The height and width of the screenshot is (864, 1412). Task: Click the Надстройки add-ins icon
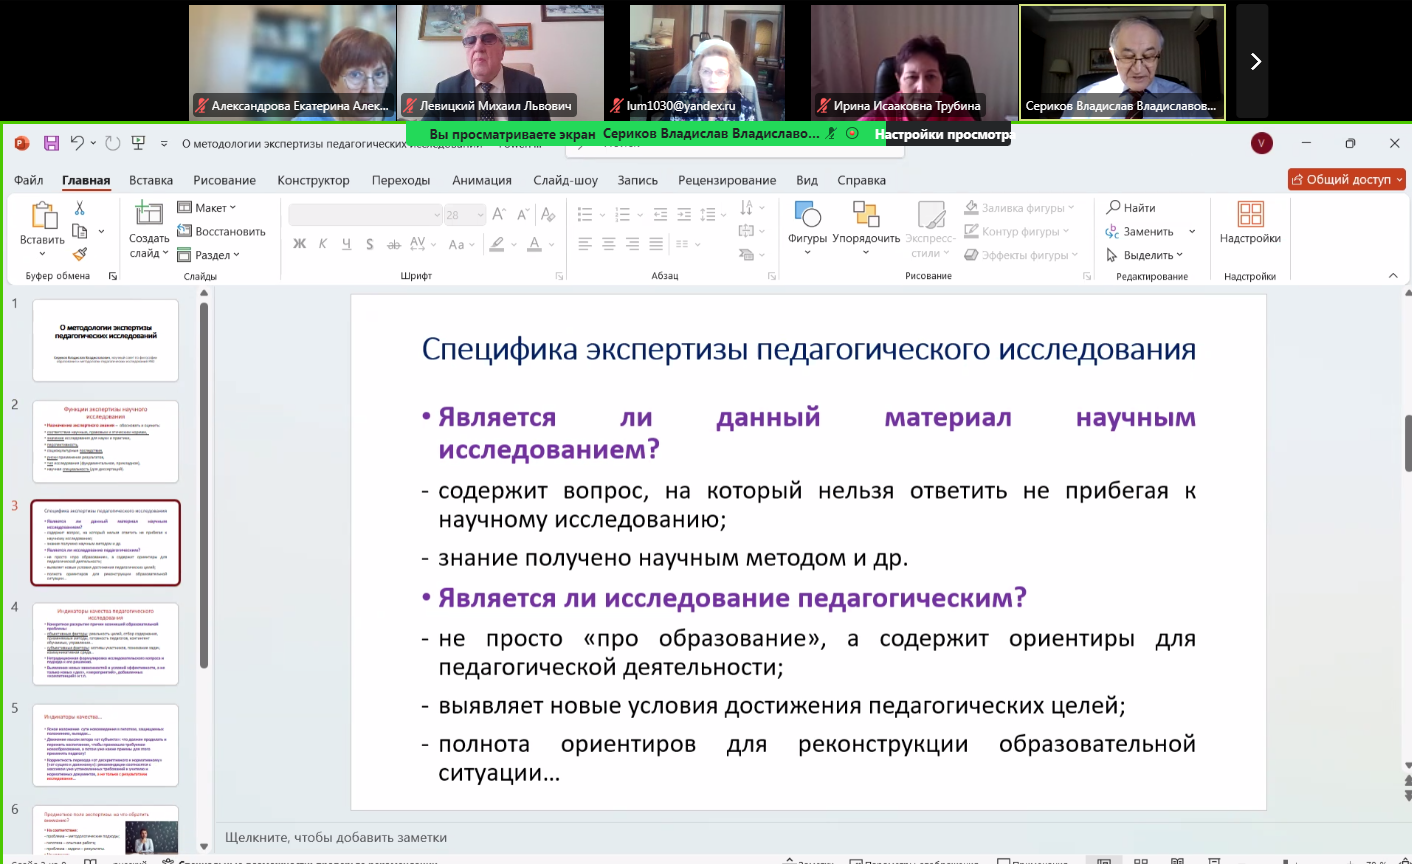1250,222
